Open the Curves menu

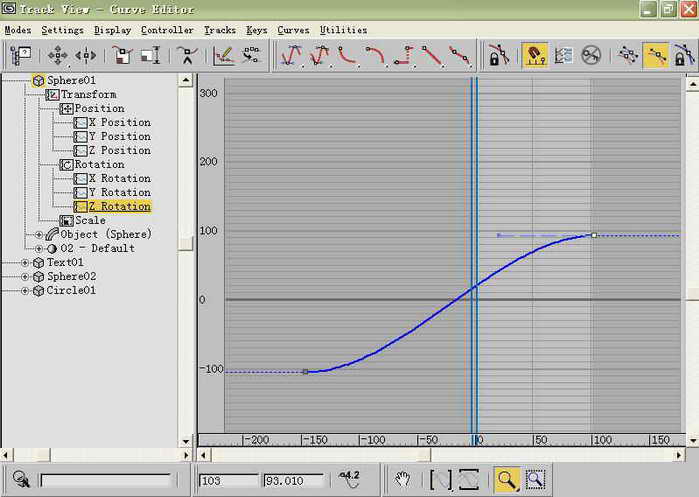pos(293,30)
